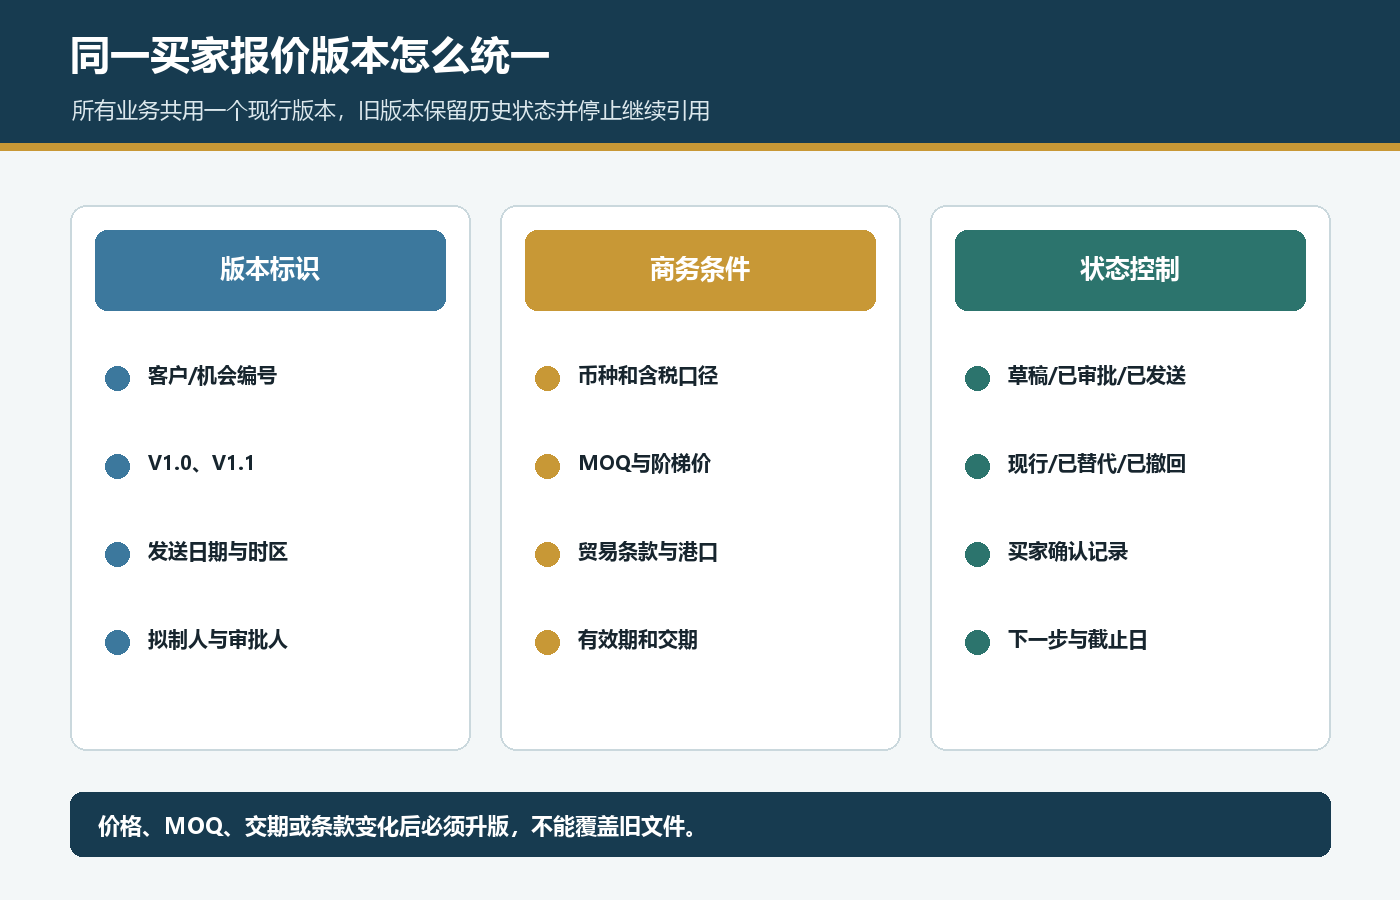The image size is (1400, 900).
Task: Select the text 草稿/已审批/已发送
Action: pyautogui.click(x=1097, y=376)
